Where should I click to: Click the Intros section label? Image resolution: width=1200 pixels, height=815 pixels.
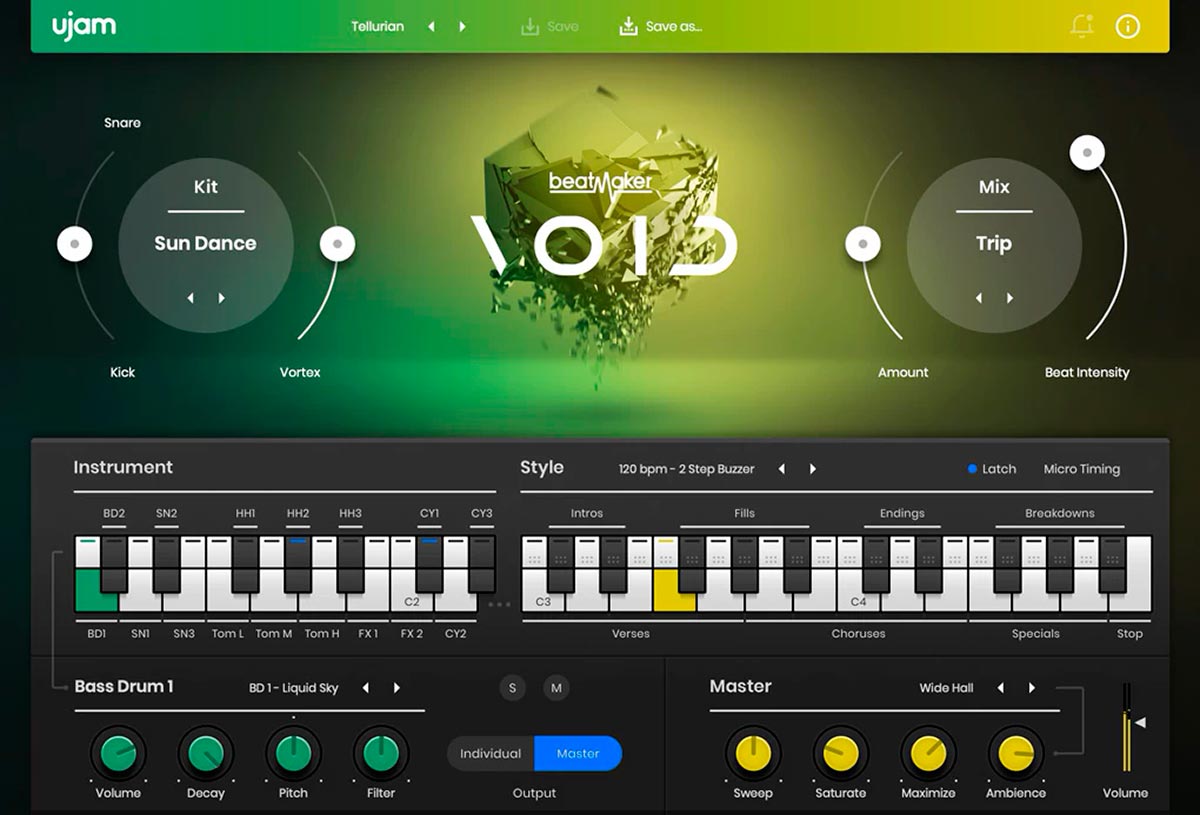coord(587,513)
